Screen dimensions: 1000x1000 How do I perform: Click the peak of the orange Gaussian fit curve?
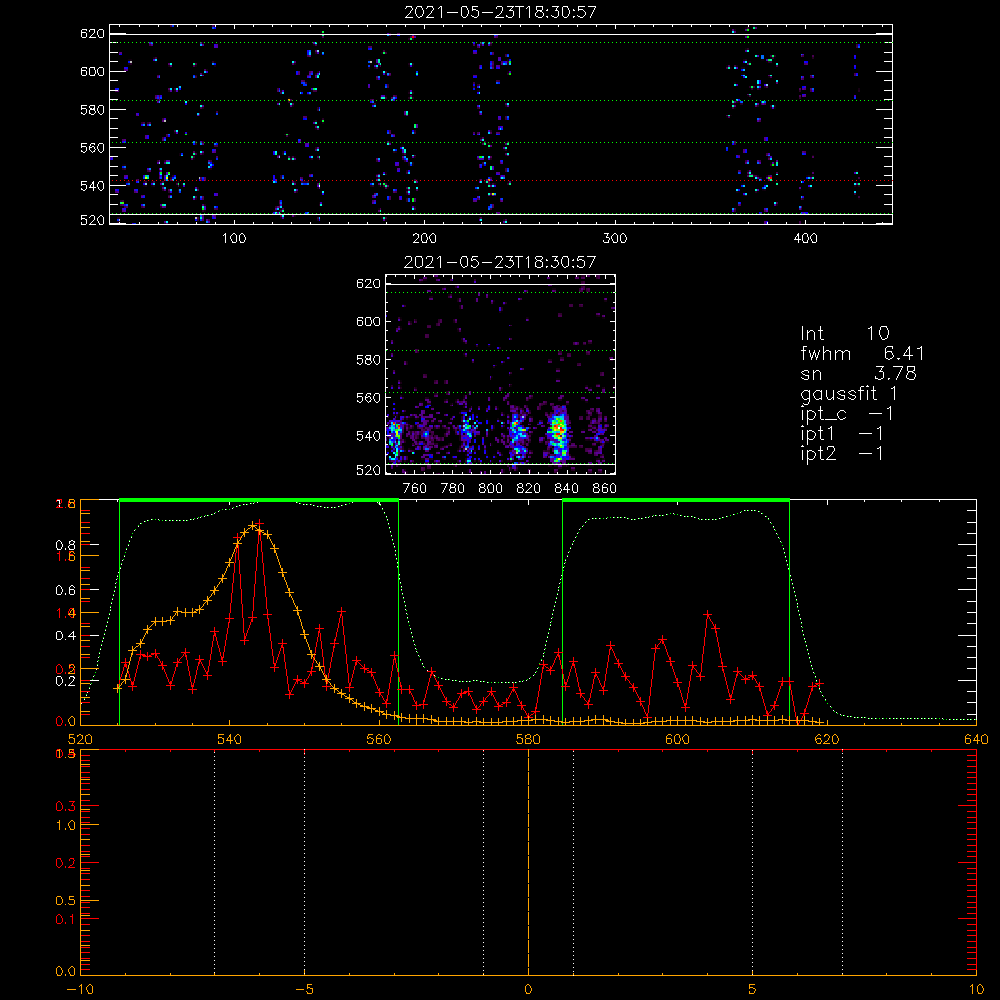(254, 525)
